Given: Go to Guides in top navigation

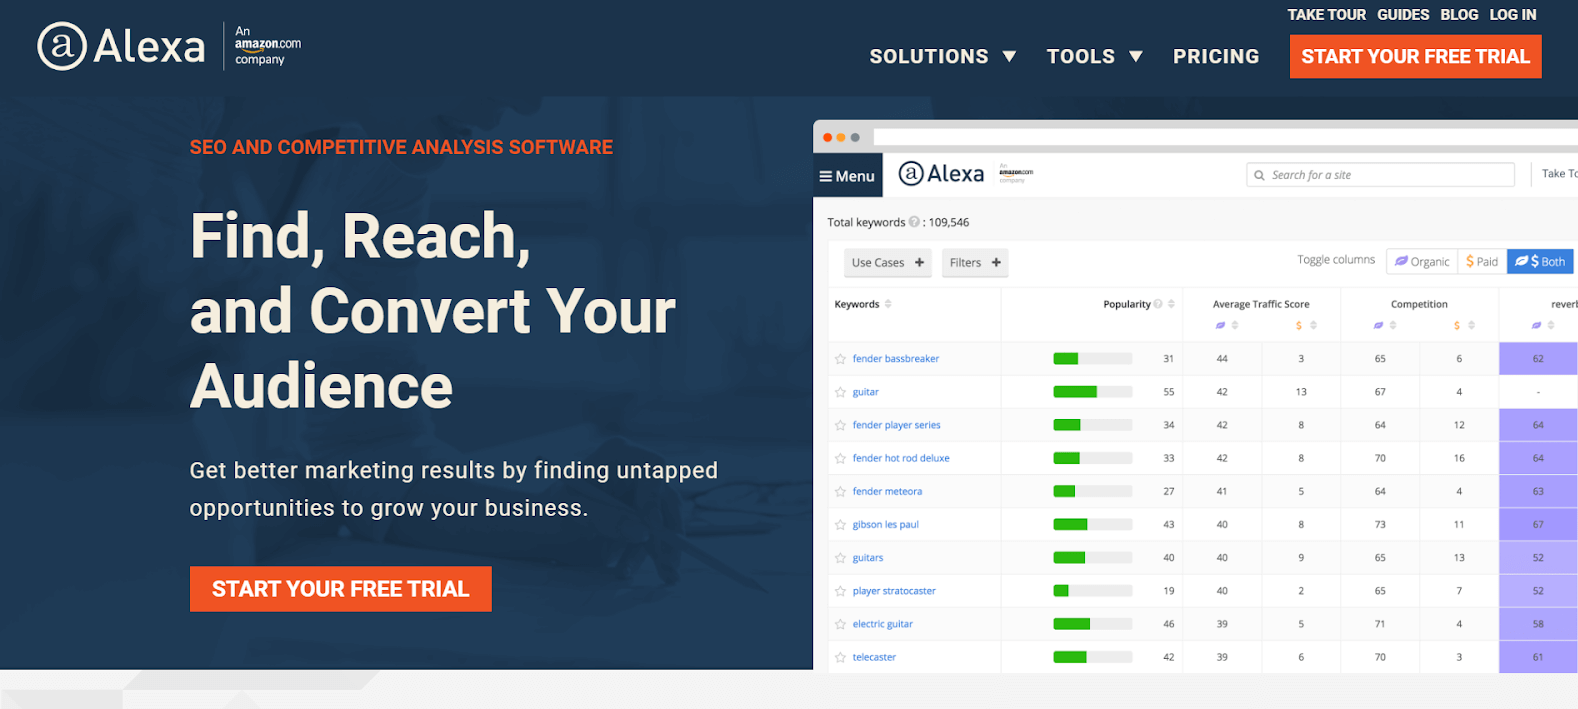Looking at the screenshot, I should click(x=1403, y=15).
